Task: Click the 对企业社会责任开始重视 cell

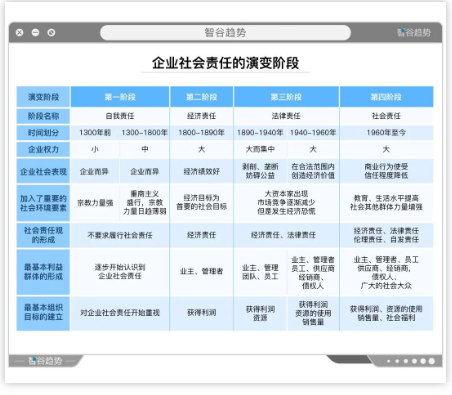Action: pos(120,313)
